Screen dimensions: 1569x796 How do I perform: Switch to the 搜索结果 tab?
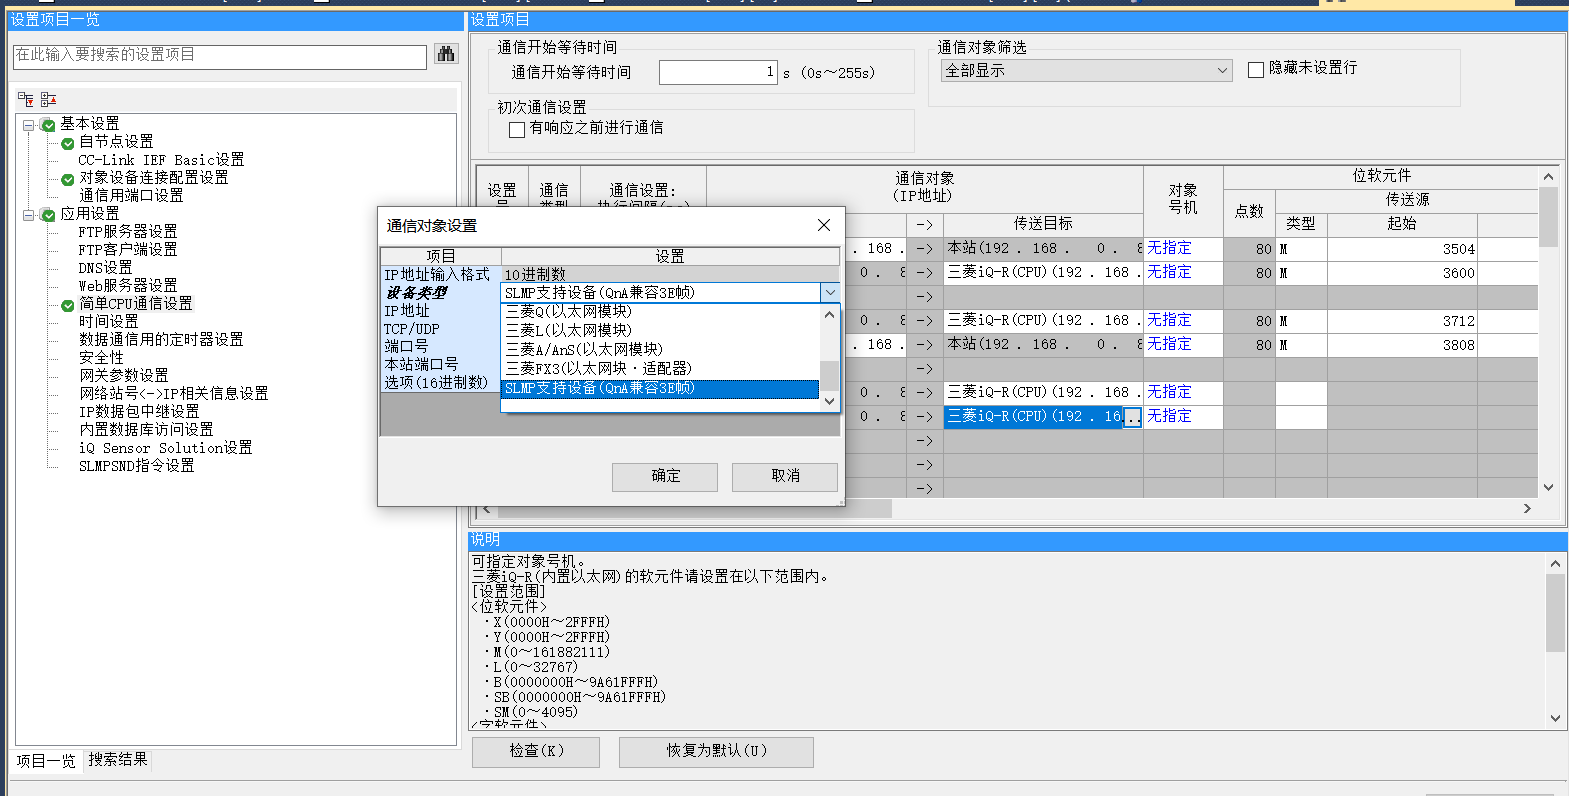click(118, 759)
